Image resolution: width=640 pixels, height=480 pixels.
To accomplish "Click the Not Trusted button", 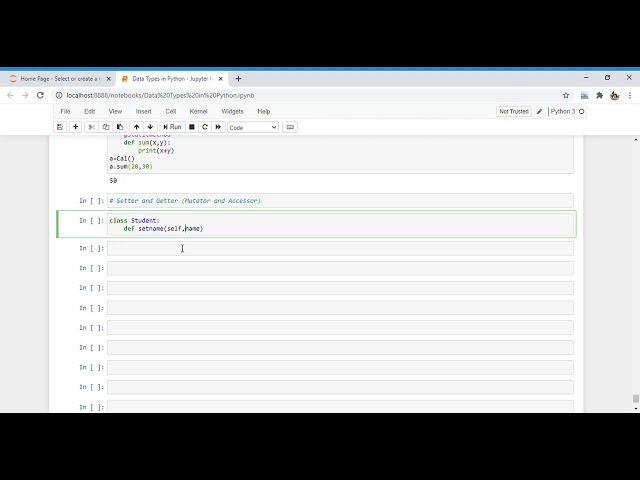I will (x=514, y=111).
